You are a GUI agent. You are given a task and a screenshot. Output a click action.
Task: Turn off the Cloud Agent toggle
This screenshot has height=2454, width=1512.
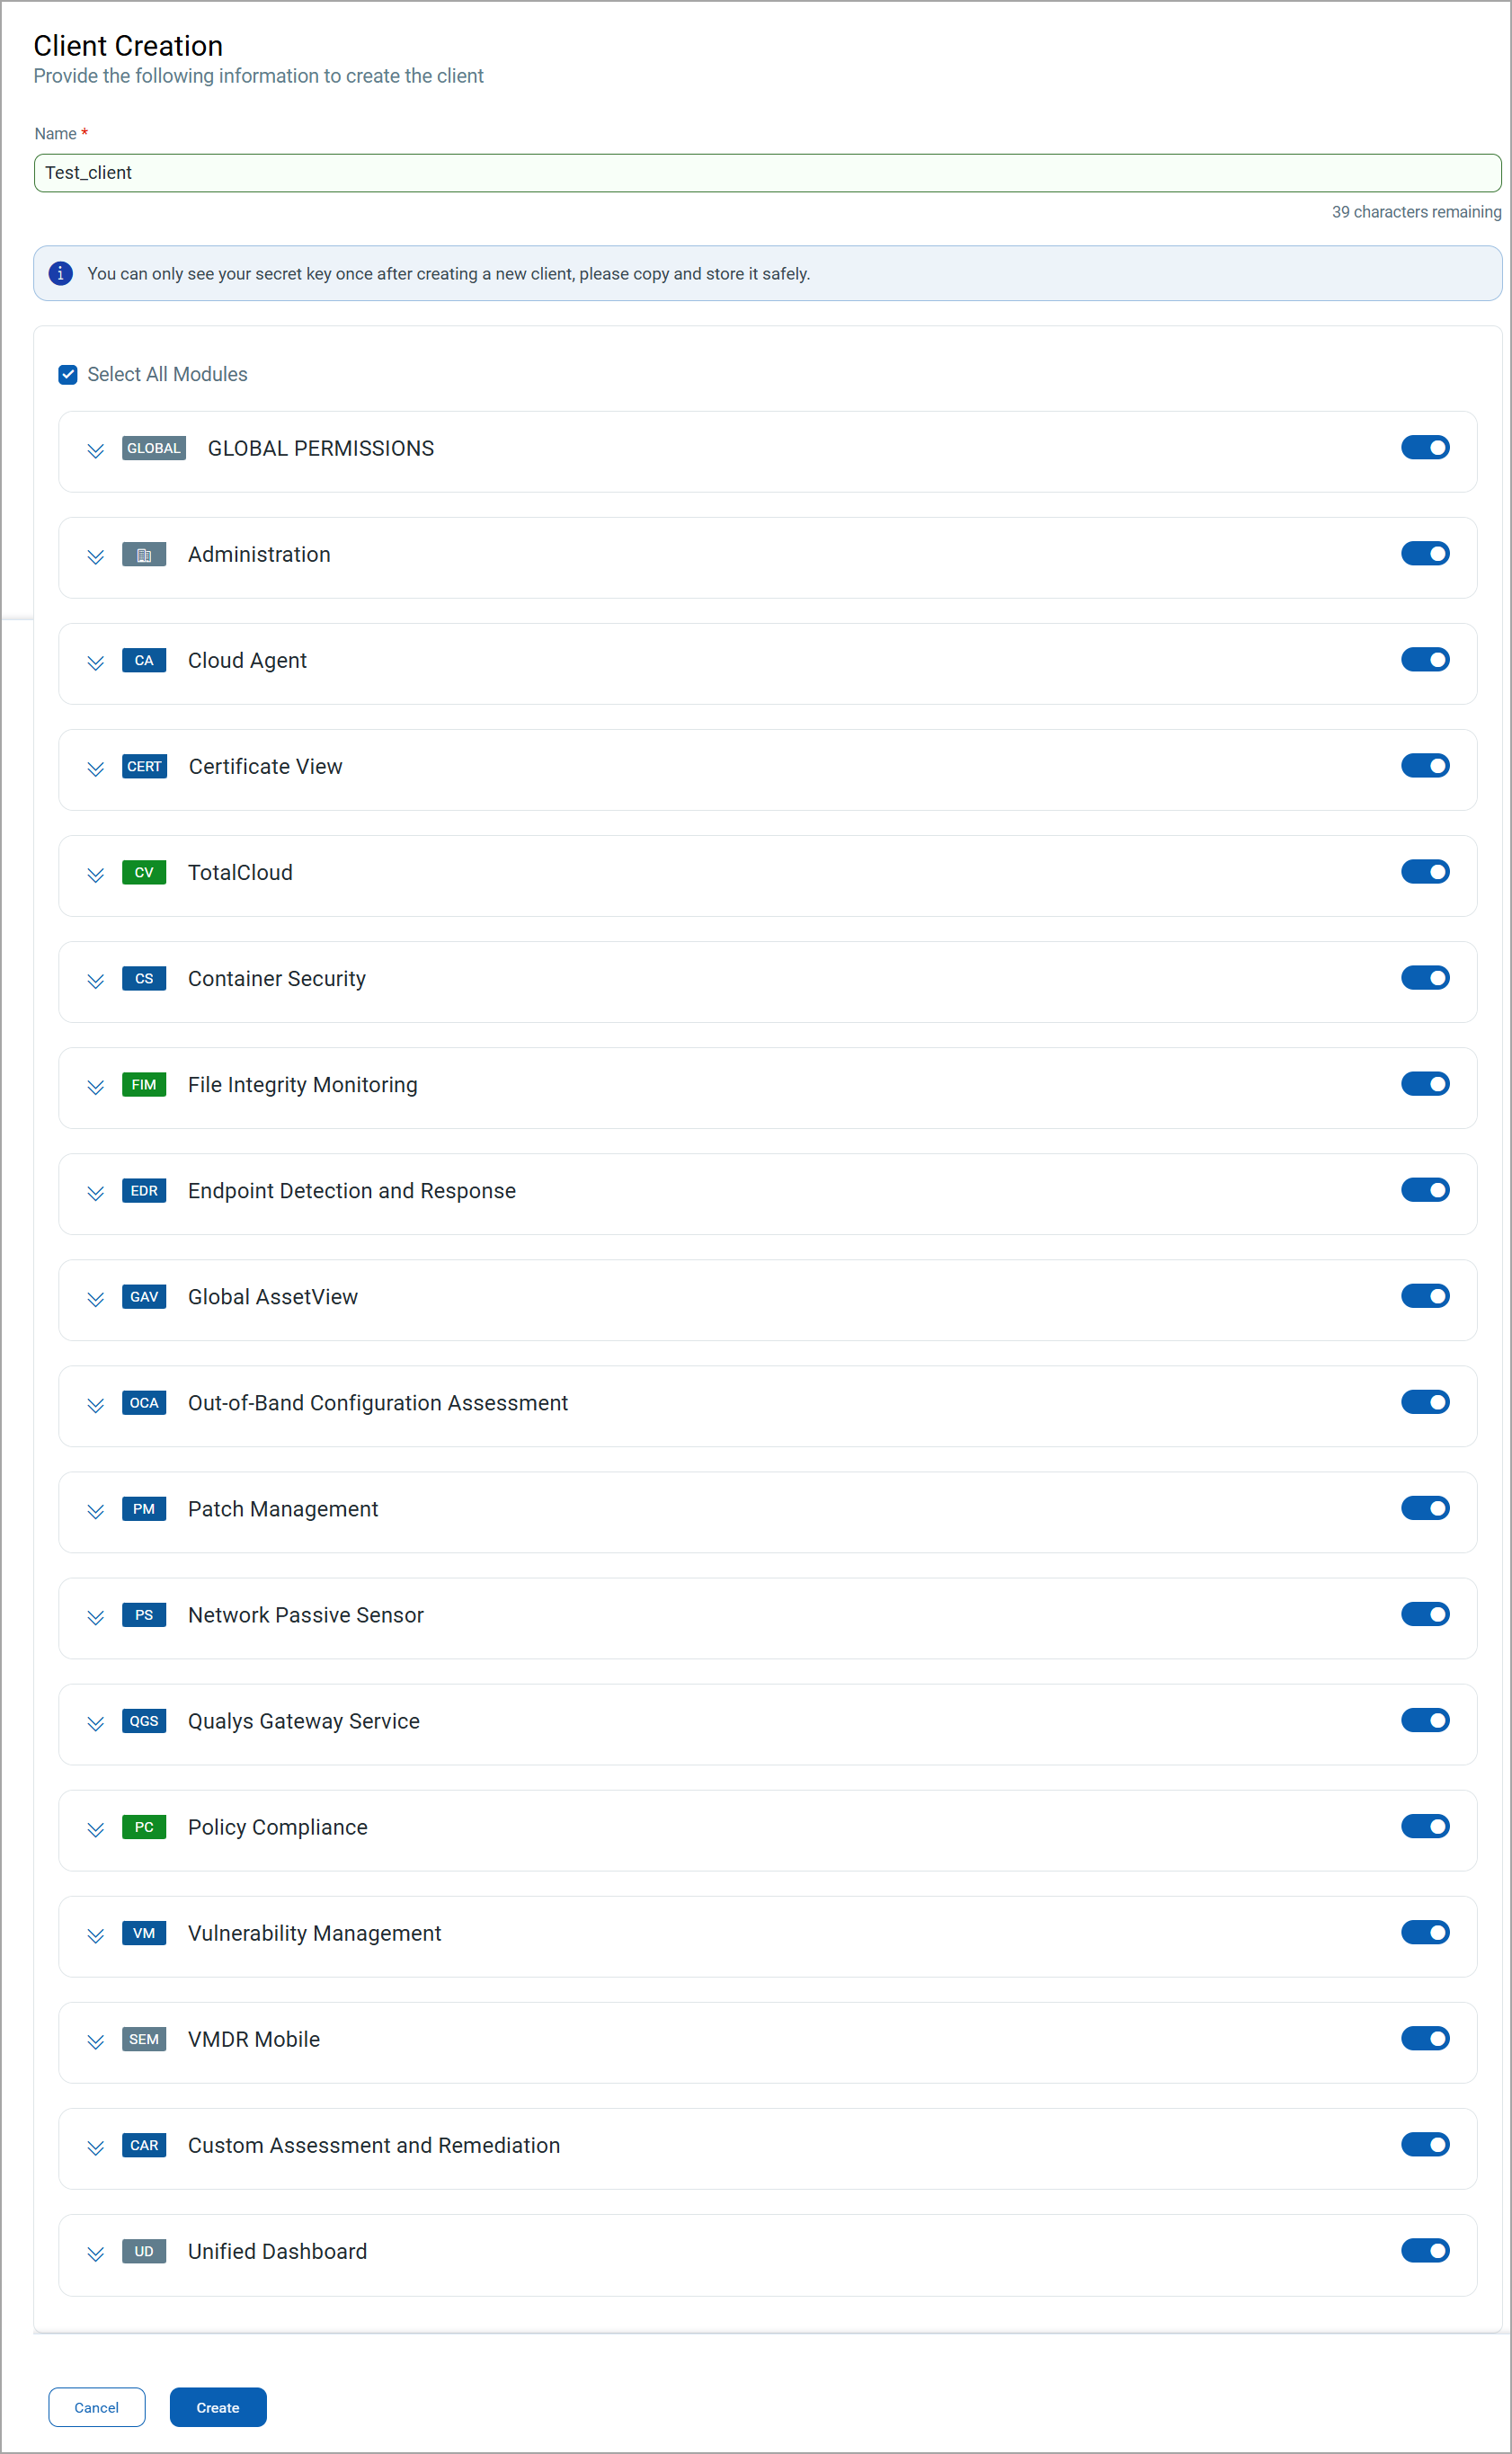(1425, 659)
